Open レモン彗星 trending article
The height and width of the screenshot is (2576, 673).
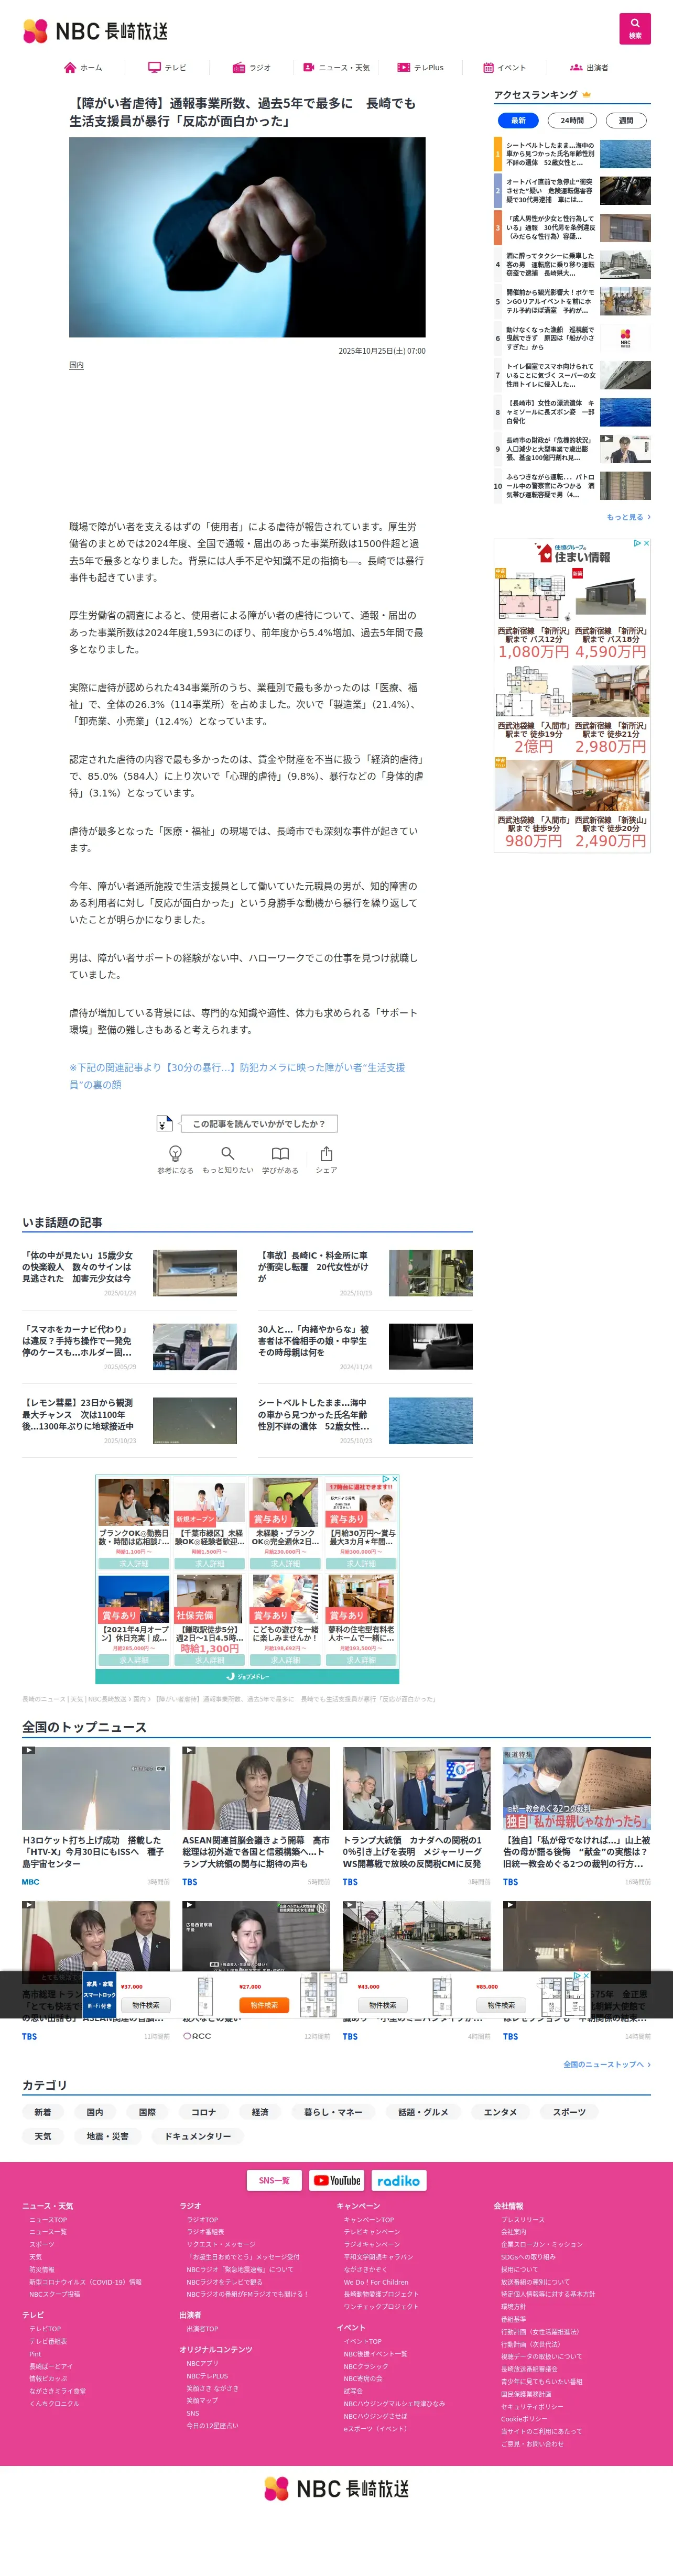pyautogui.click(x=129, y=1420)
